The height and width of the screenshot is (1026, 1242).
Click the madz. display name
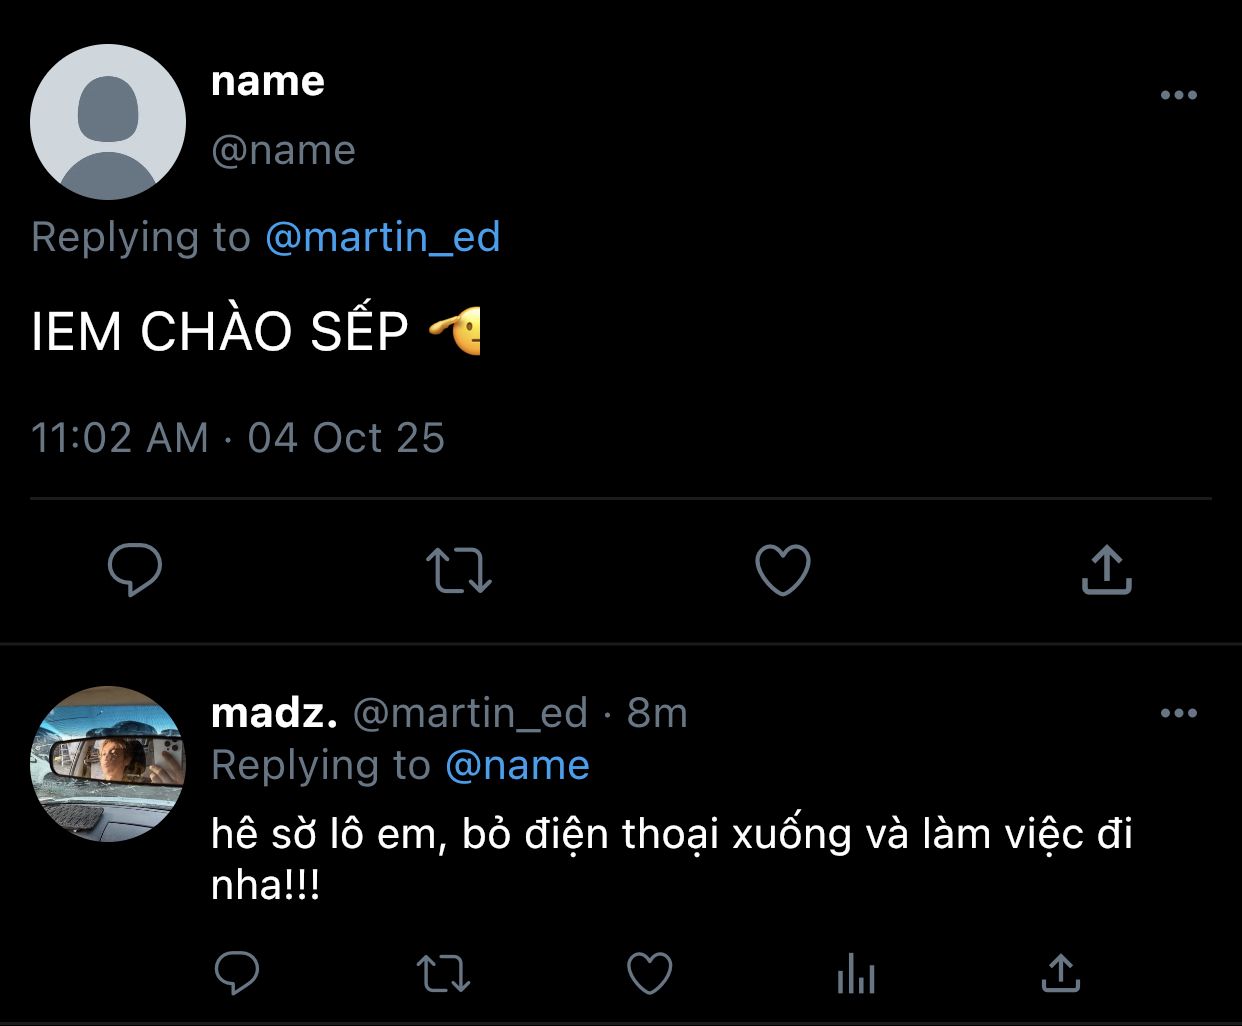pyautogui.click(x=274, y=713)
